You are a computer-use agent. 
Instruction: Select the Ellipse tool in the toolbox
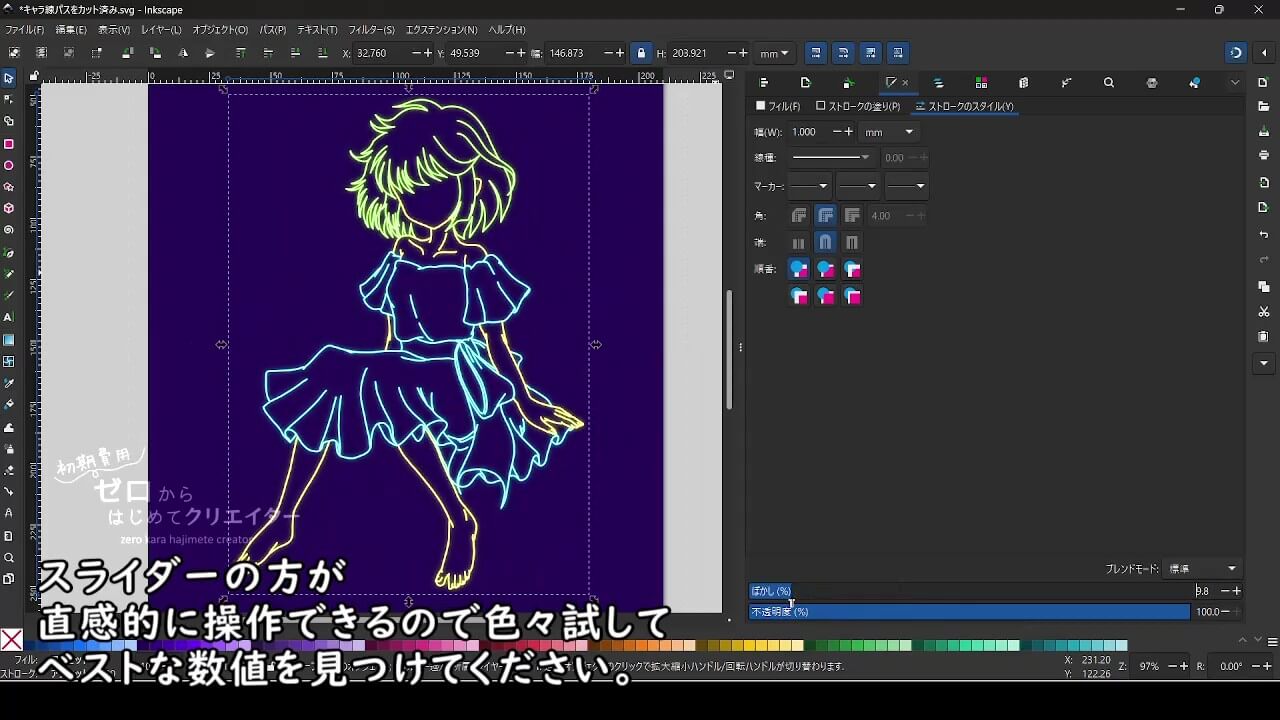(x=9, y=166)
